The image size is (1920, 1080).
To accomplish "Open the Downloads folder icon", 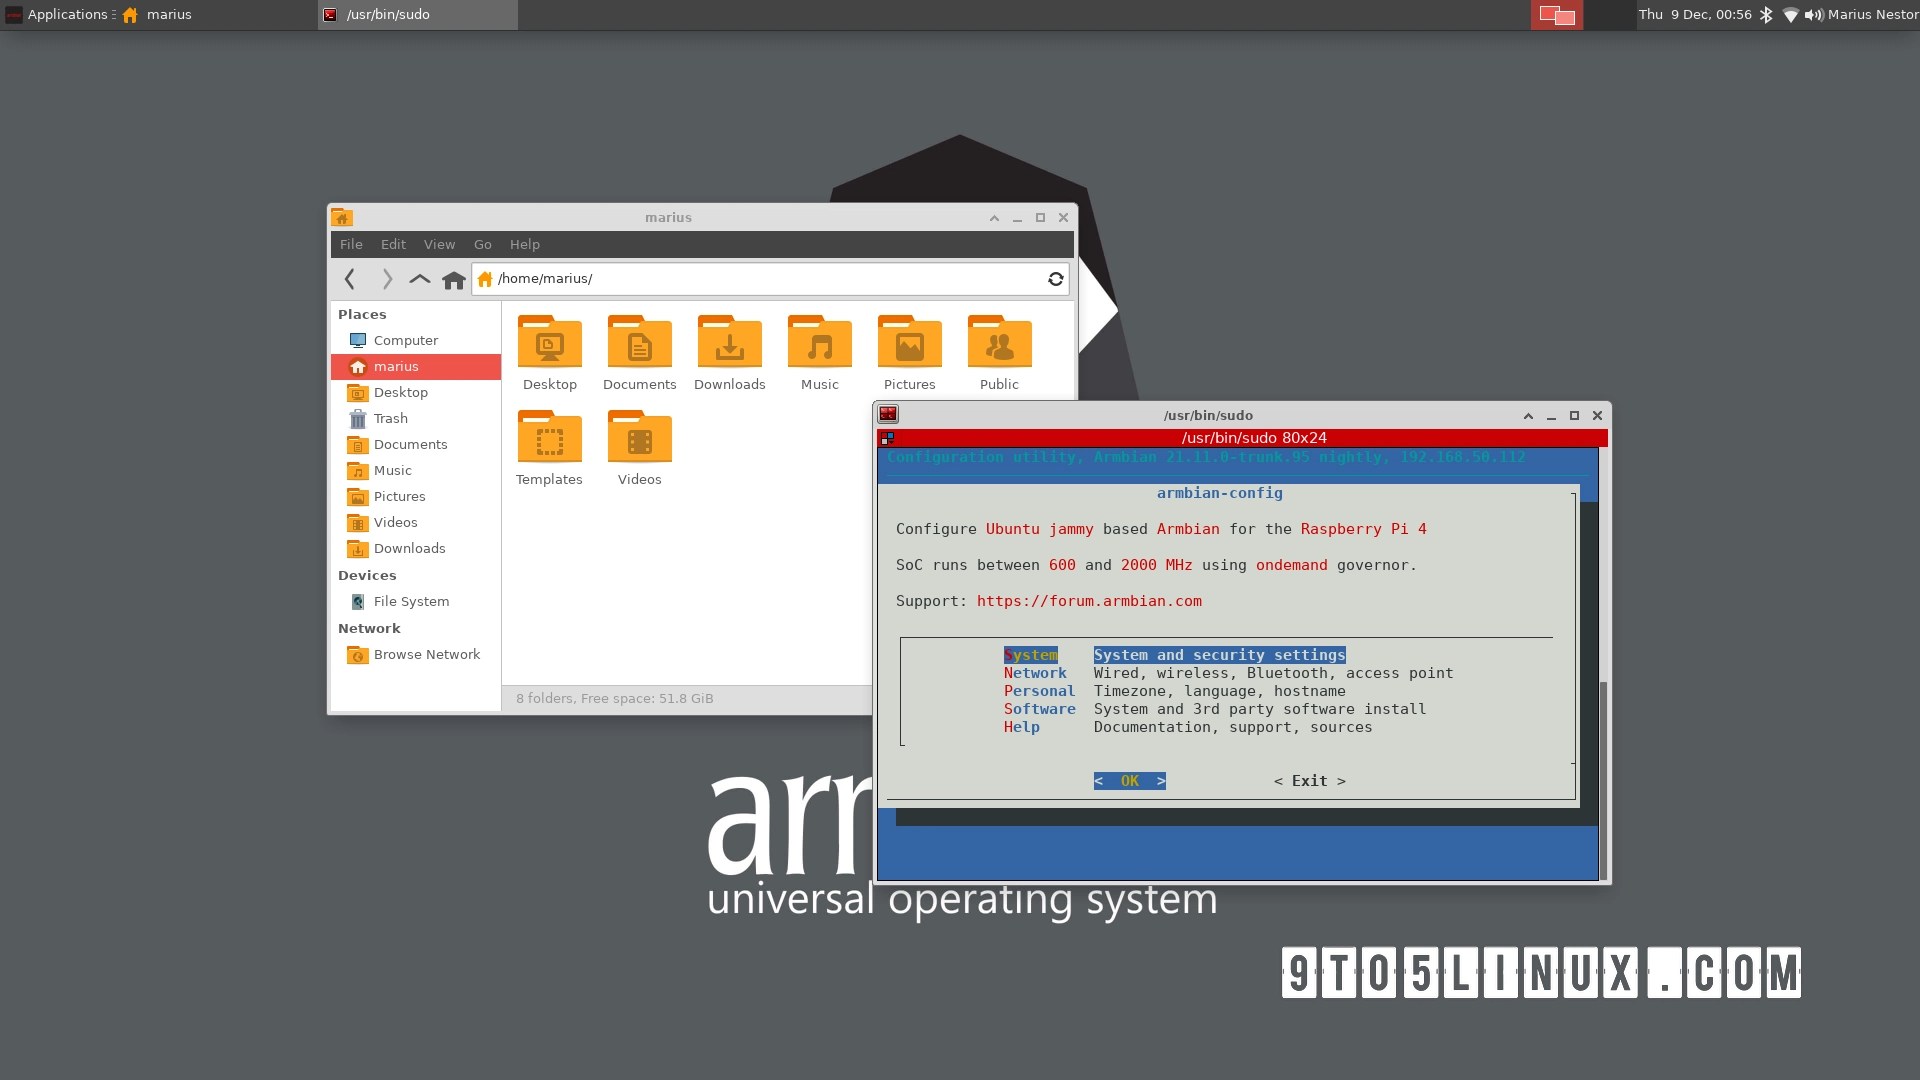I will (729, 343).
